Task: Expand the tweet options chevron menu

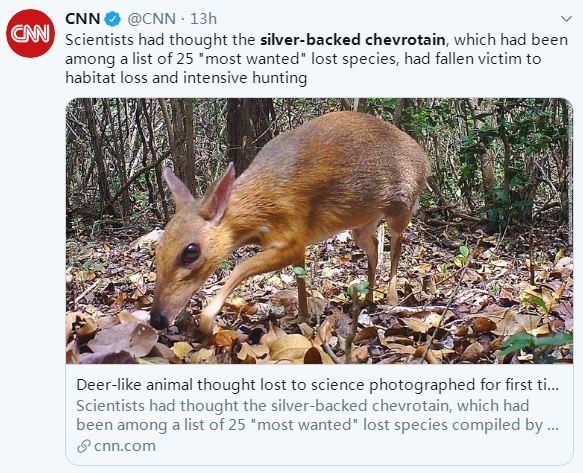Action: [566, 19]
